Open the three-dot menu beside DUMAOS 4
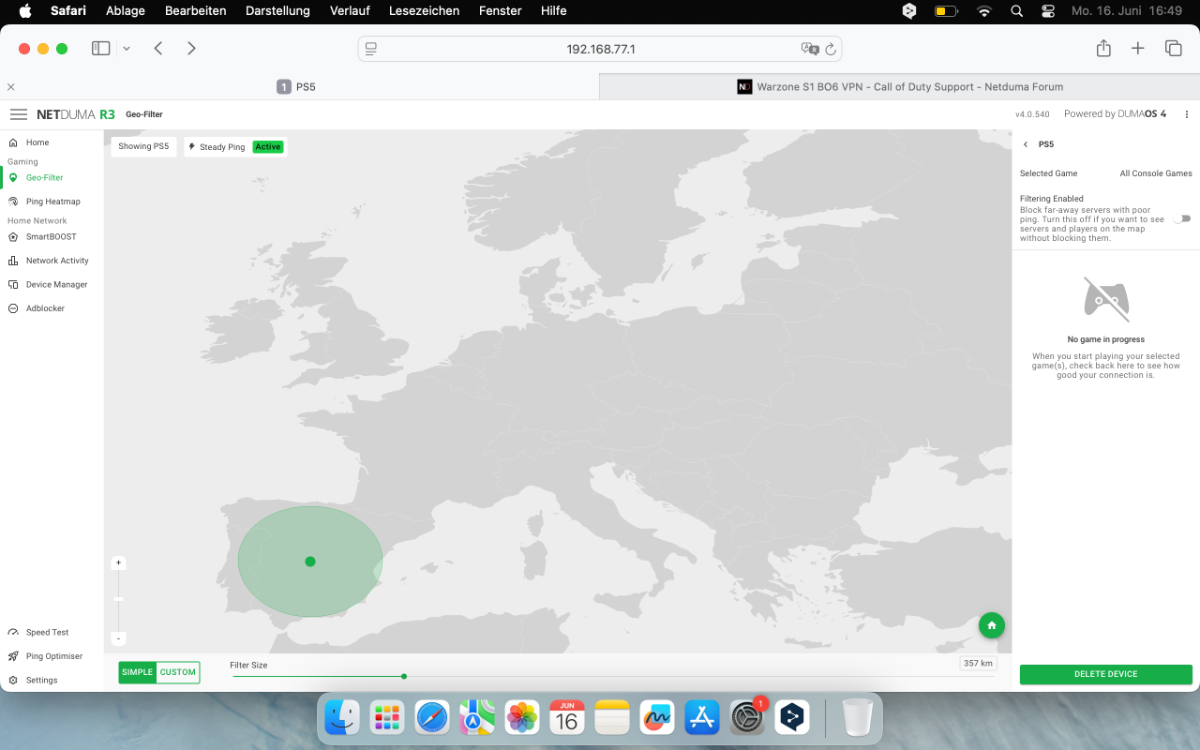 (x=1187, y=114)
